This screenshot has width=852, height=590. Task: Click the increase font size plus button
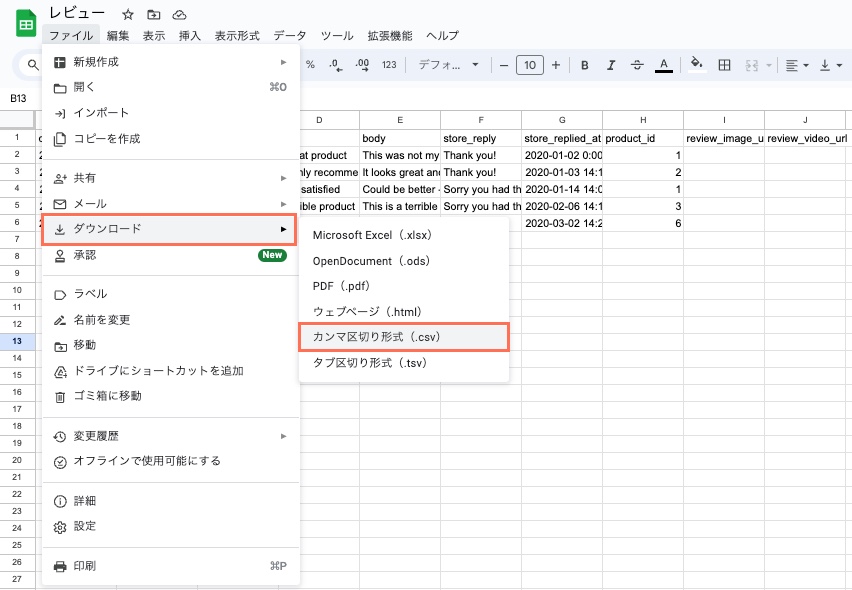(556, 65)
